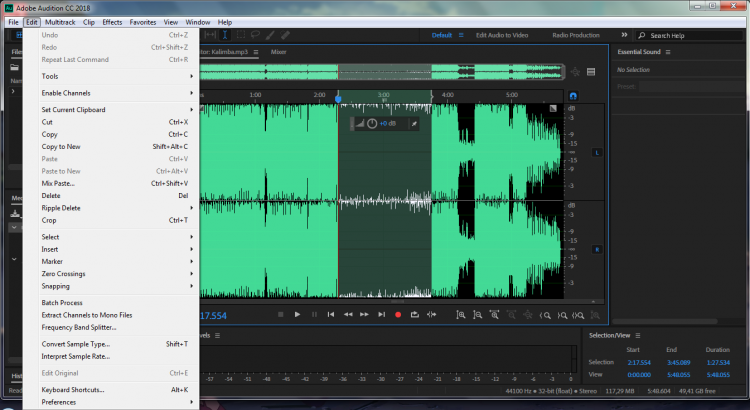Adjust the HUD volume gain knob

pos(371,124)
